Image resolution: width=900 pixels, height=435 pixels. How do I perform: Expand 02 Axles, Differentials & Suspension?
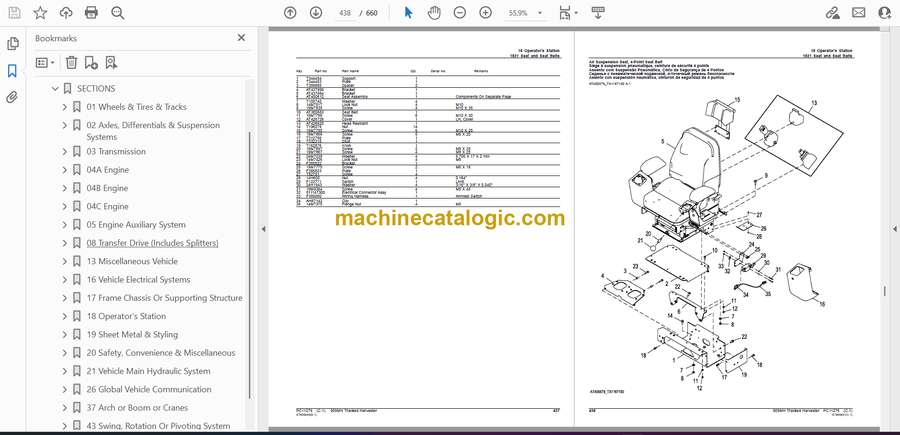pos(65,125)
